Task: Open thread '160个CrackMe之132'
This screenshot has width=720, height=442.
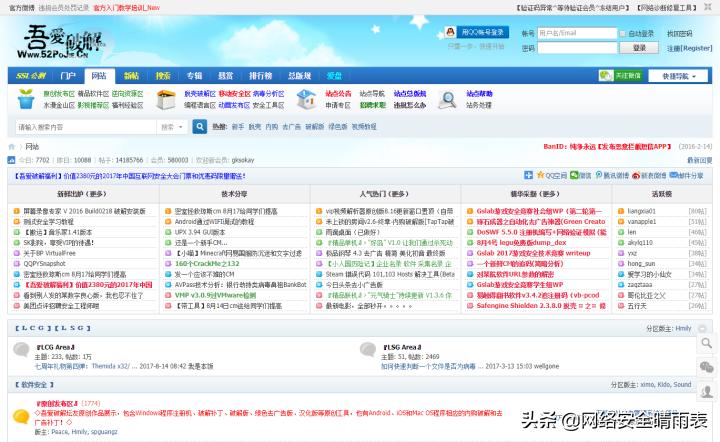Action: [207, 264]
